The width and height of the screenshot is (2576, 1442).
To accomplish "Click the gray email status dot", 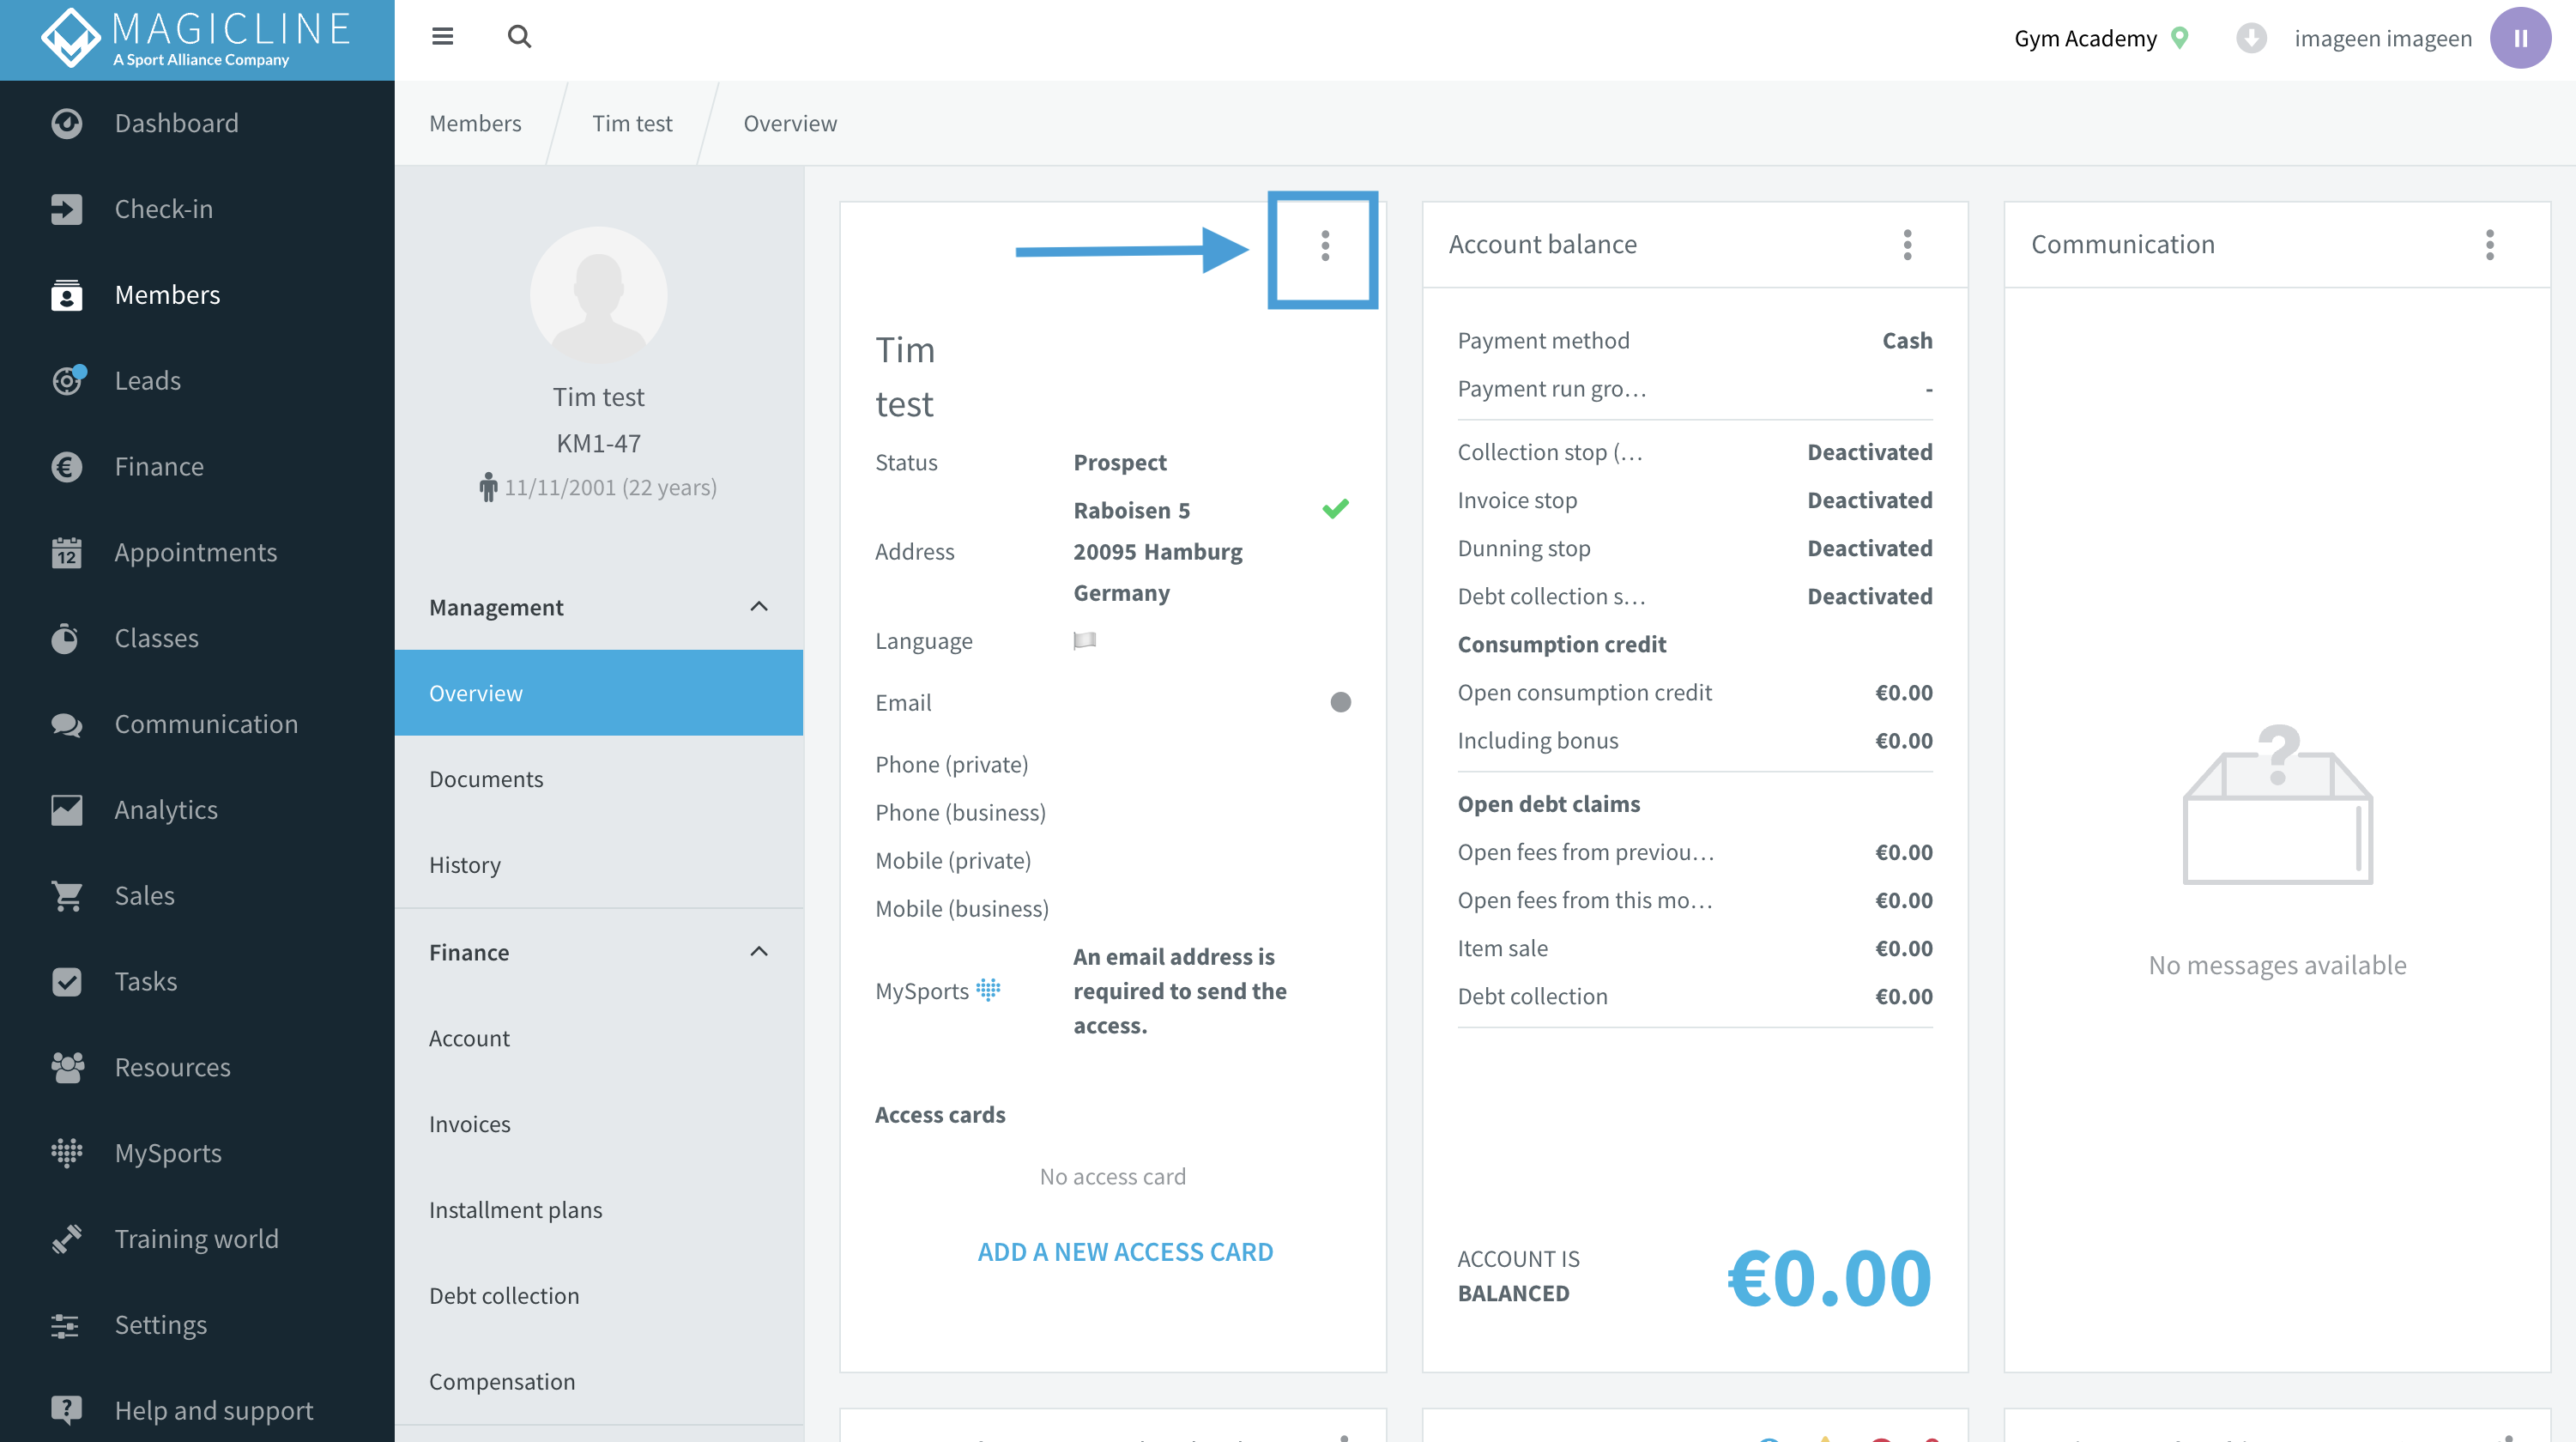I will point(1341,702).
